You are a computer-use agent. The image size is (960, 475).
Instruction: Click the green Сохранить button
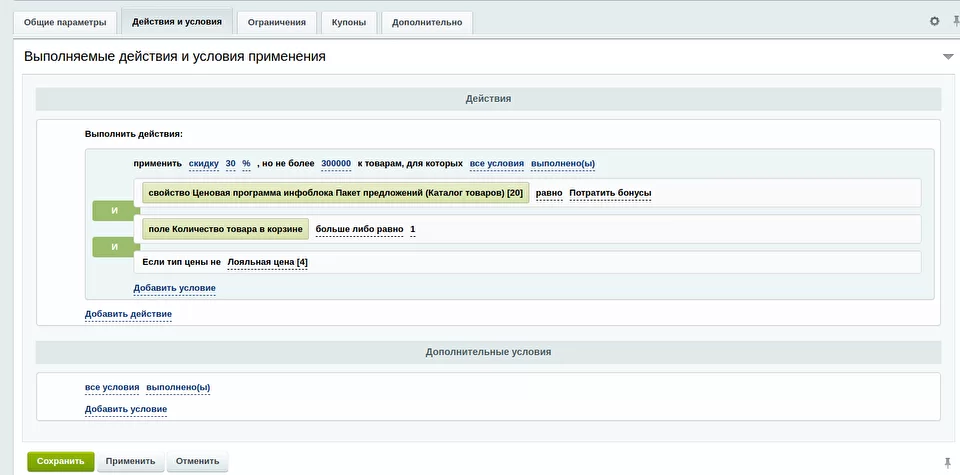tap(61, 462)
